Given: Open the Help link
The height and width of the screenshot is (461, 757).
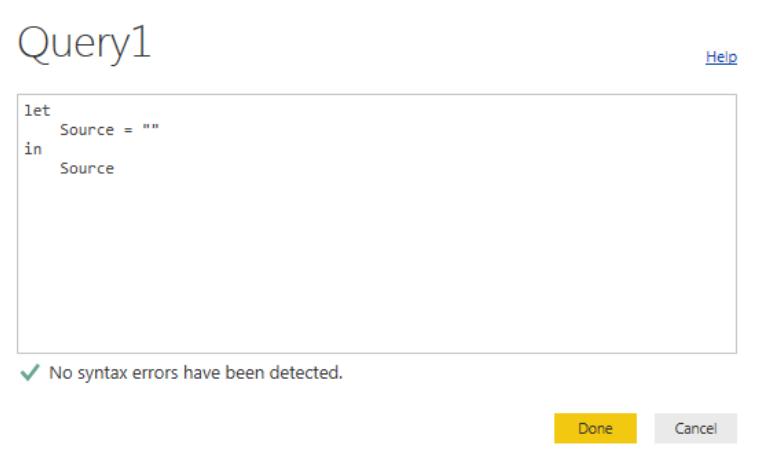Looking at the screenshot, I should pos(721,58).
